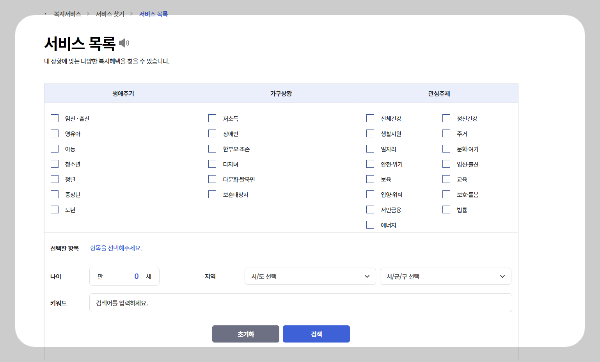This screenshot has width=600, height=362.
Task: Tick the 장애인 checkbox
Action: coord(212,134)
